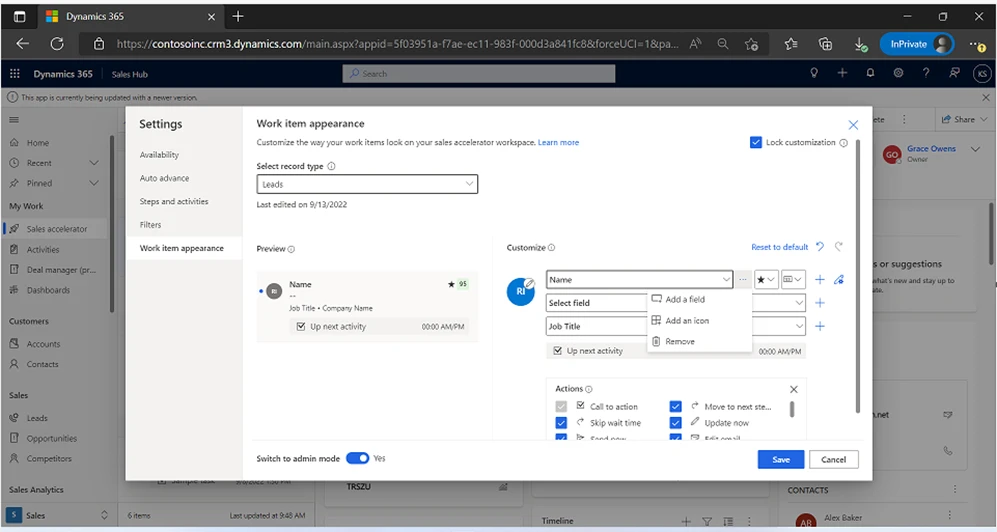997x532 pixels.
Task: Click the Reset to default link
Action: point(780,247)
